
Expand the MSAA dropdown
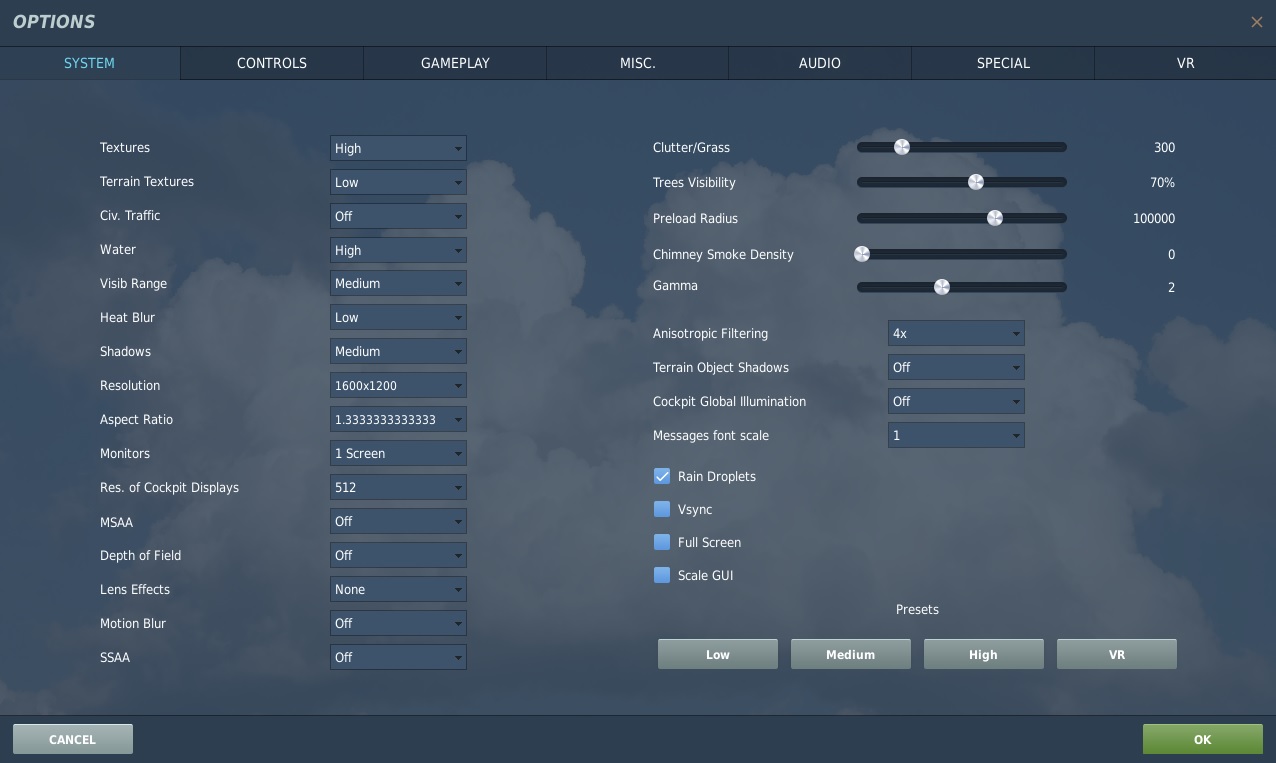[x=398, y=521]
